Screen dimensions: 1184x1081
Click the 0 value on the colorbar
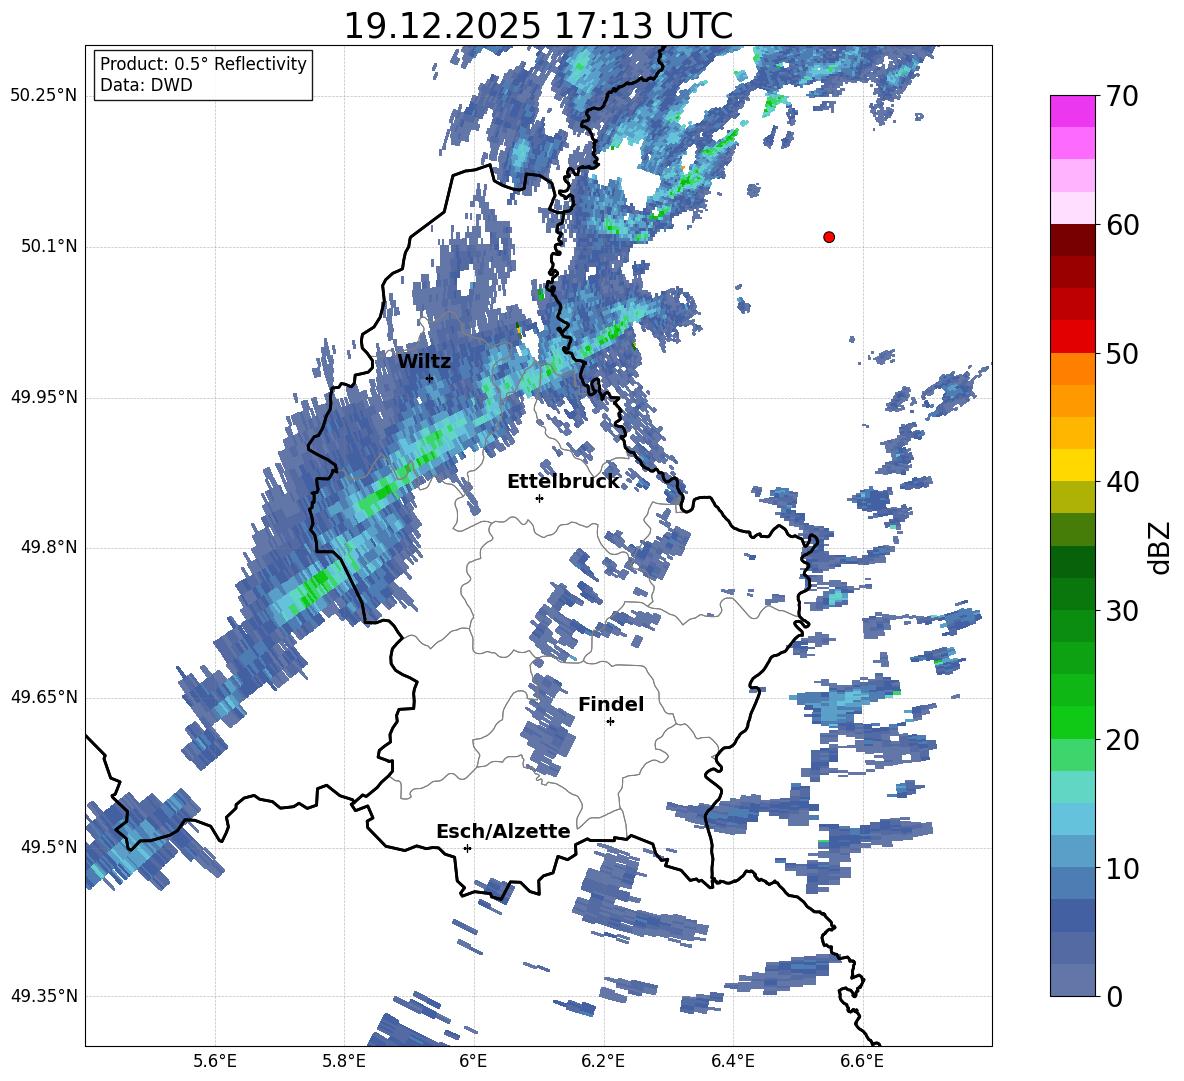pyautogui.click(x=1114, y=996)
